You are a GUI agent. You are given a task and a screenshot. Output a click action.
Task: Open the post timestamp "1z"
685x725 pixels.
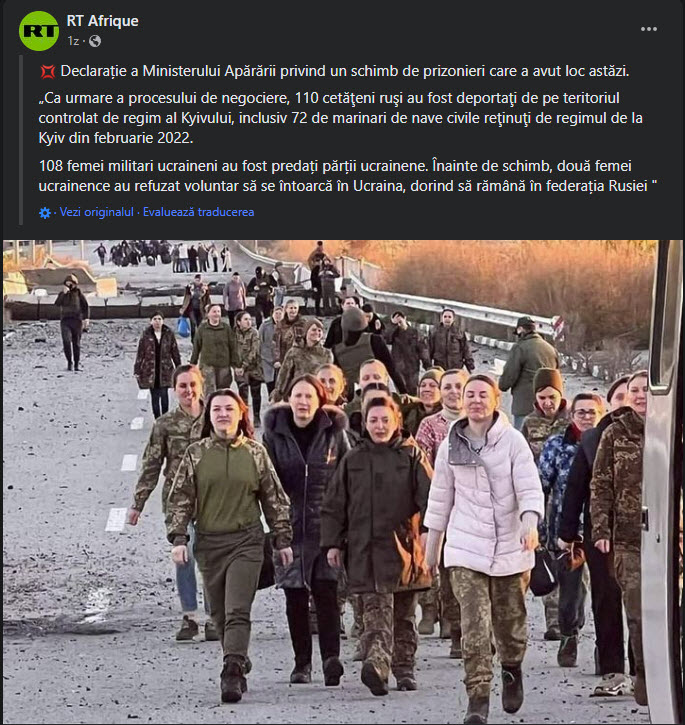tap(73, 41)
